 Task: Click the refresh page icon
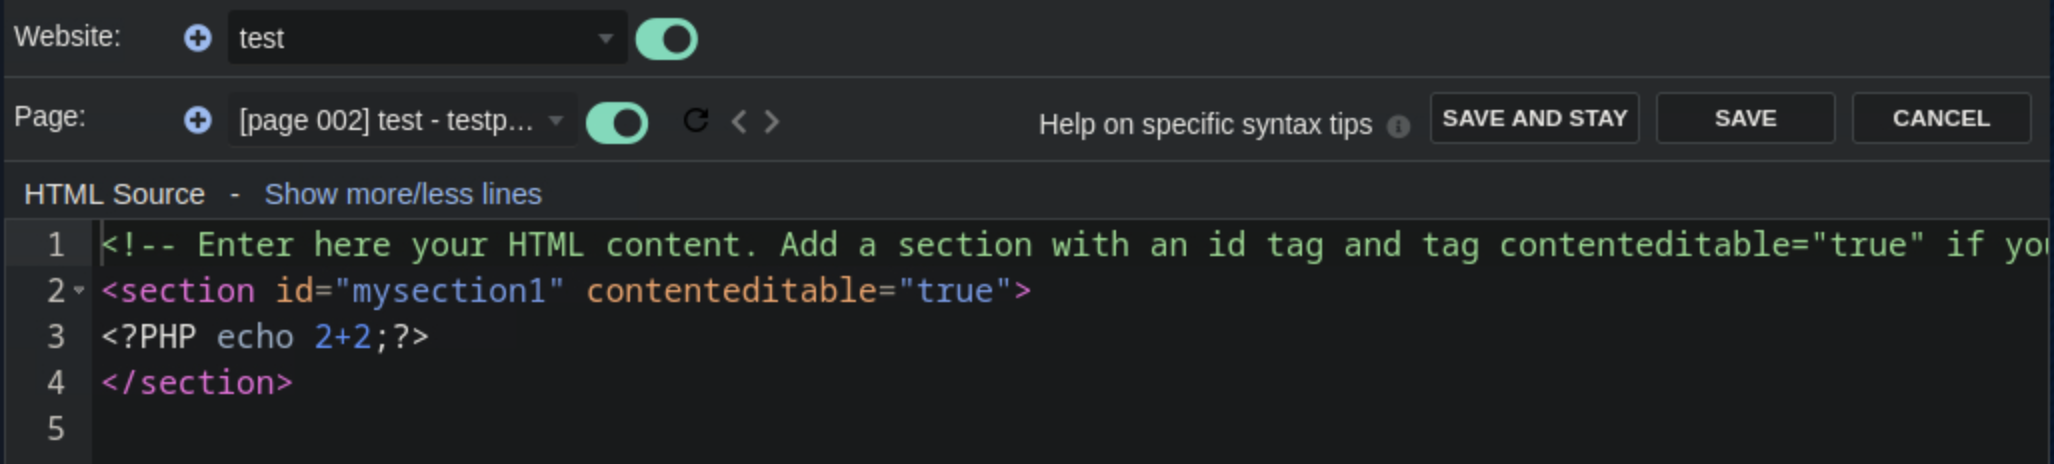(696, 121)
